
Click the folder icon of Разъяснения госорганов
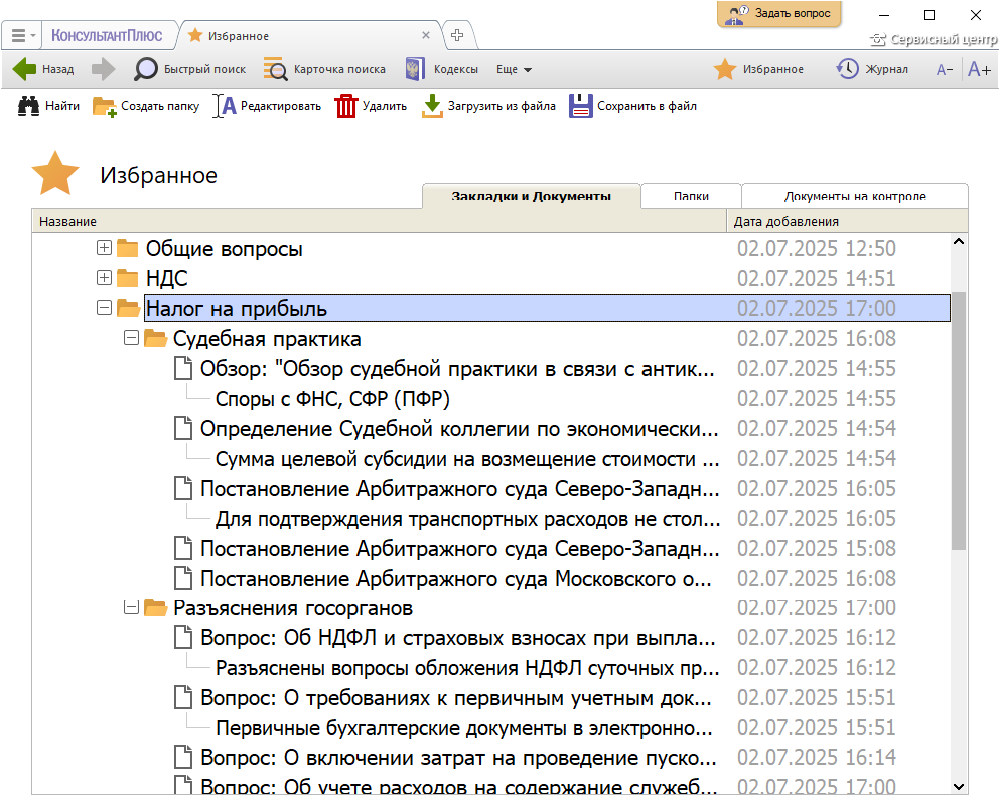point(156,607)
